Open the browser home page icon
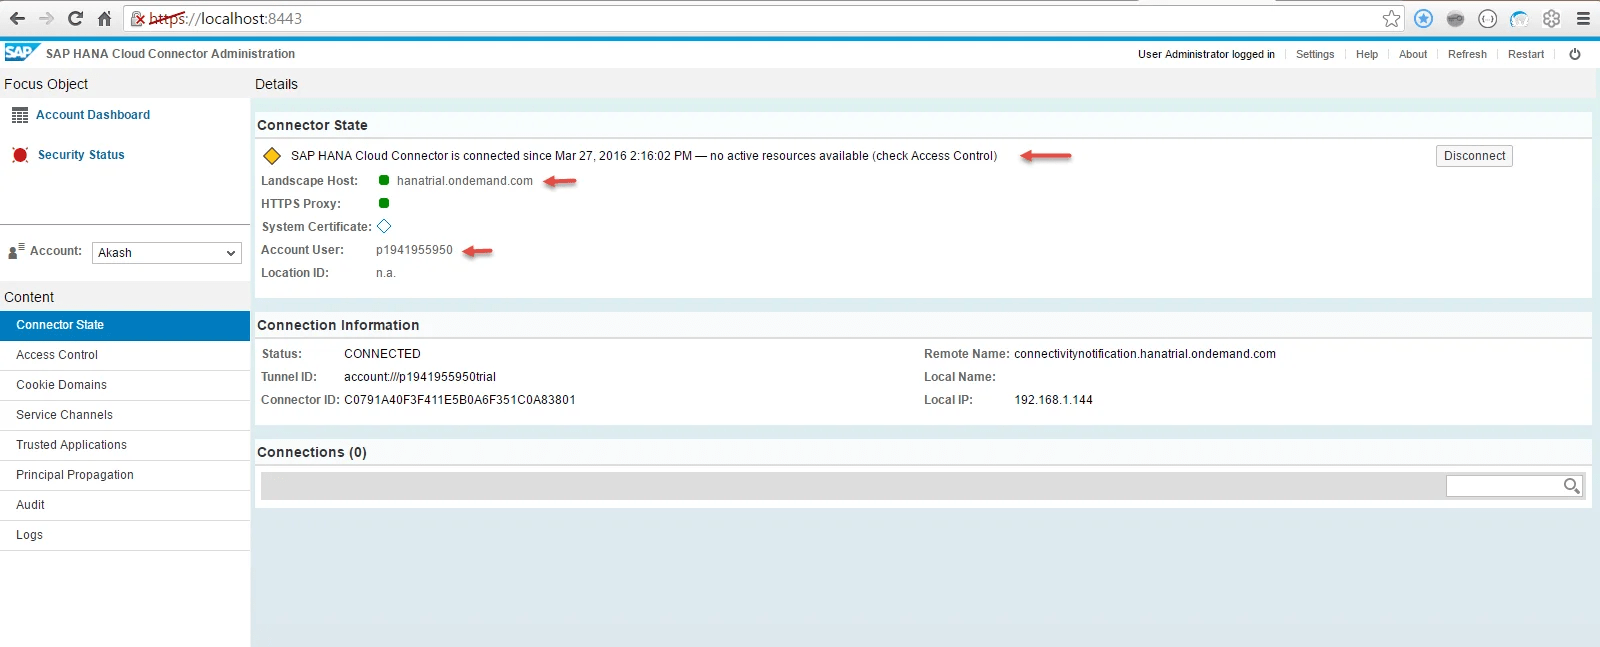Screen dimensions: 1600x647 104,18
